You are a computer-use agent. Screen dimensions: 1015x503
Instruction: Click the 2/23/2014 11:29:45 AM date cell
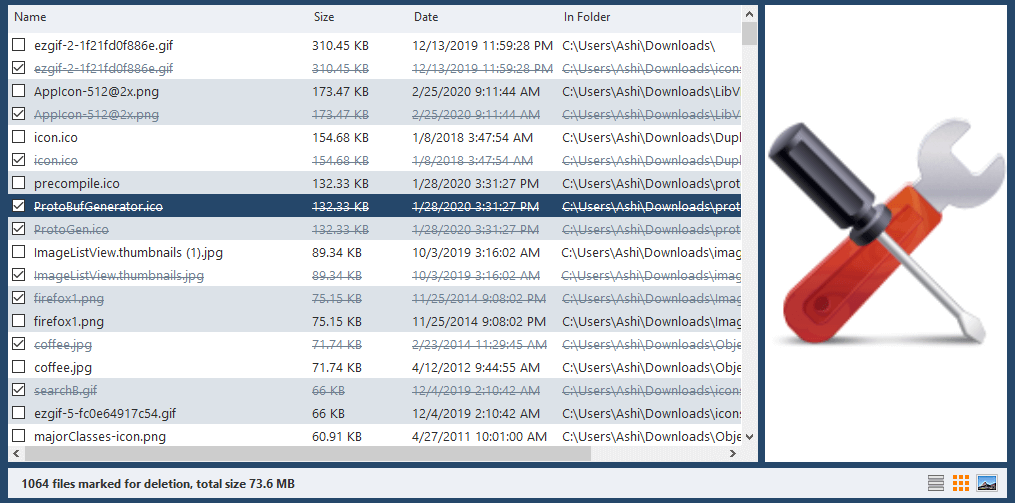pyautogui.click(x=479, y=344)
